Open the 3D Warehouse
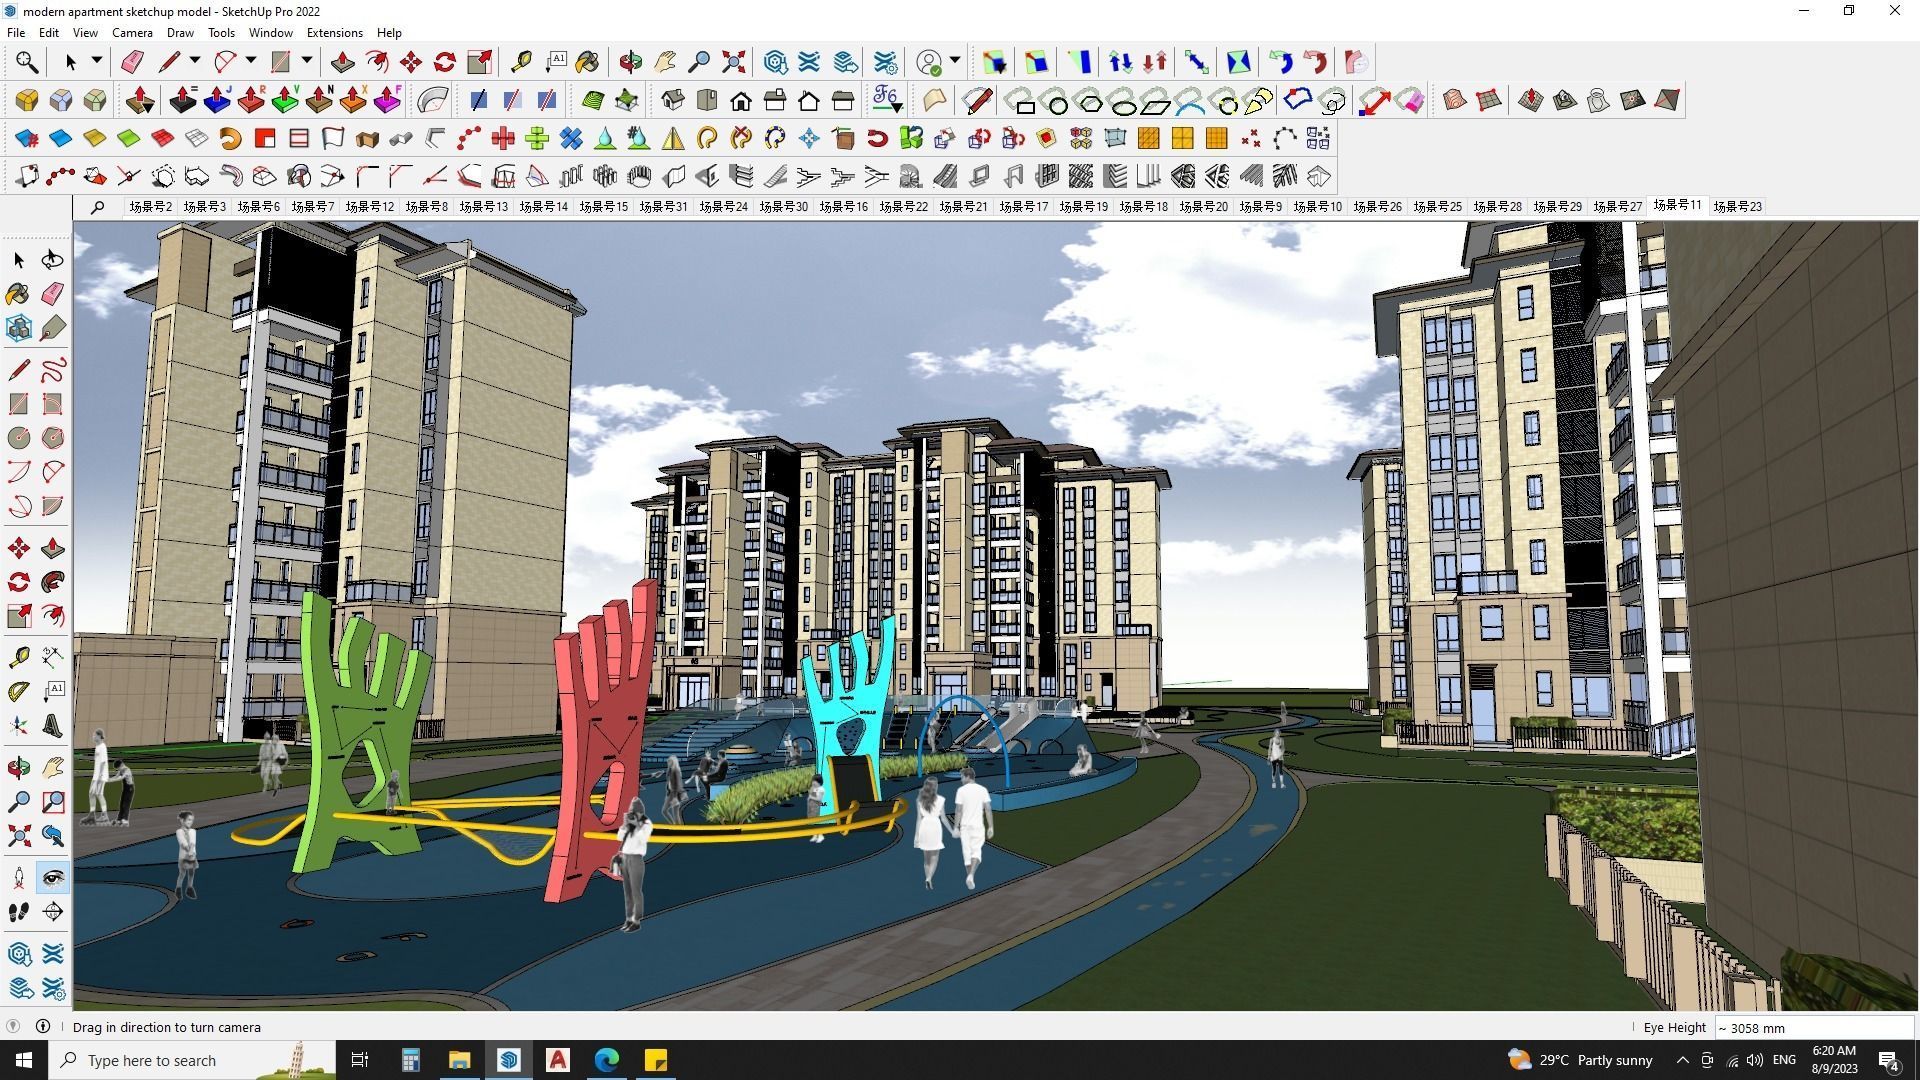This screenshot has width=1920, height=1080. point(775,62)
